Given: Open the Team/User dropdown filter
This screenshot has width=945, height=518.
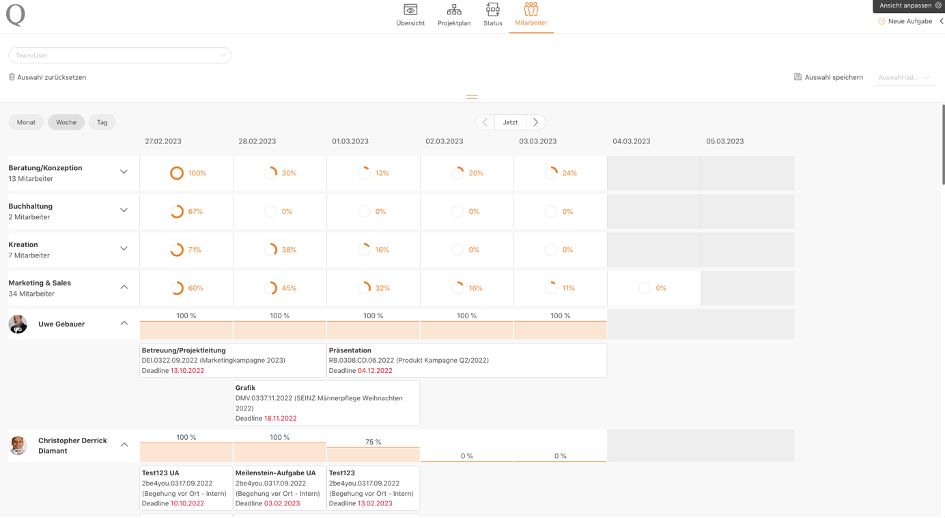Looking at the screenshot, I should click(x=119, y=55).
